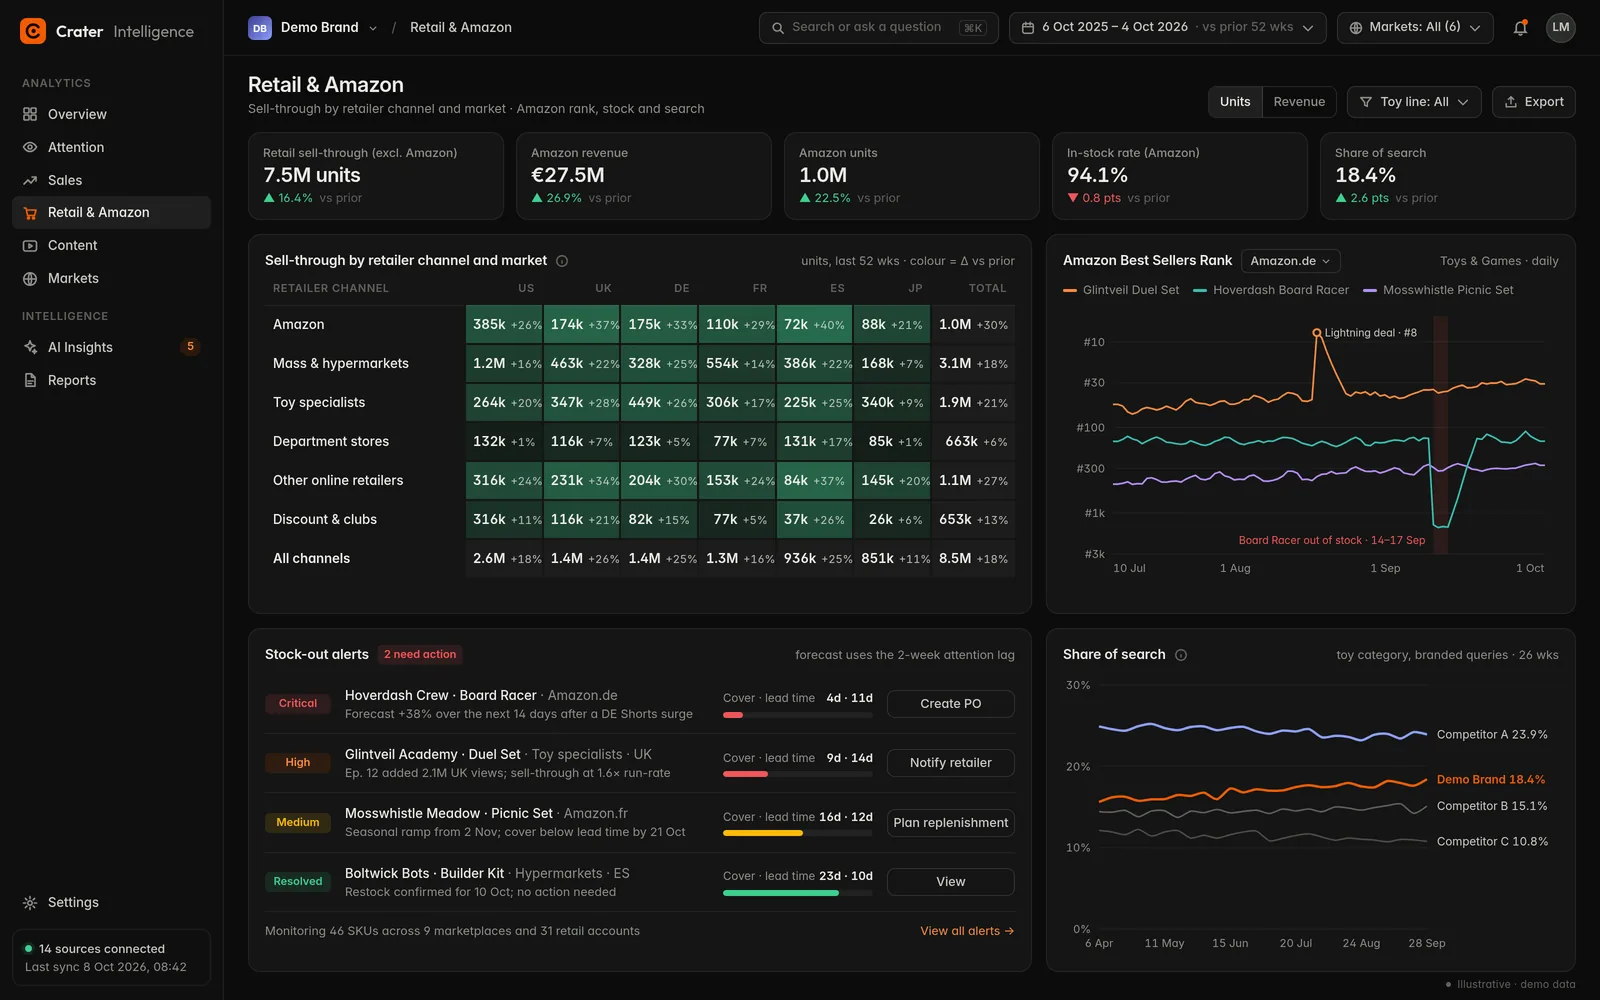Image resolution: width=1600 pixels, height=1000 pixels.
Task: Change Amazon.de marketplace dropdown
Action: click(1290, 261)
